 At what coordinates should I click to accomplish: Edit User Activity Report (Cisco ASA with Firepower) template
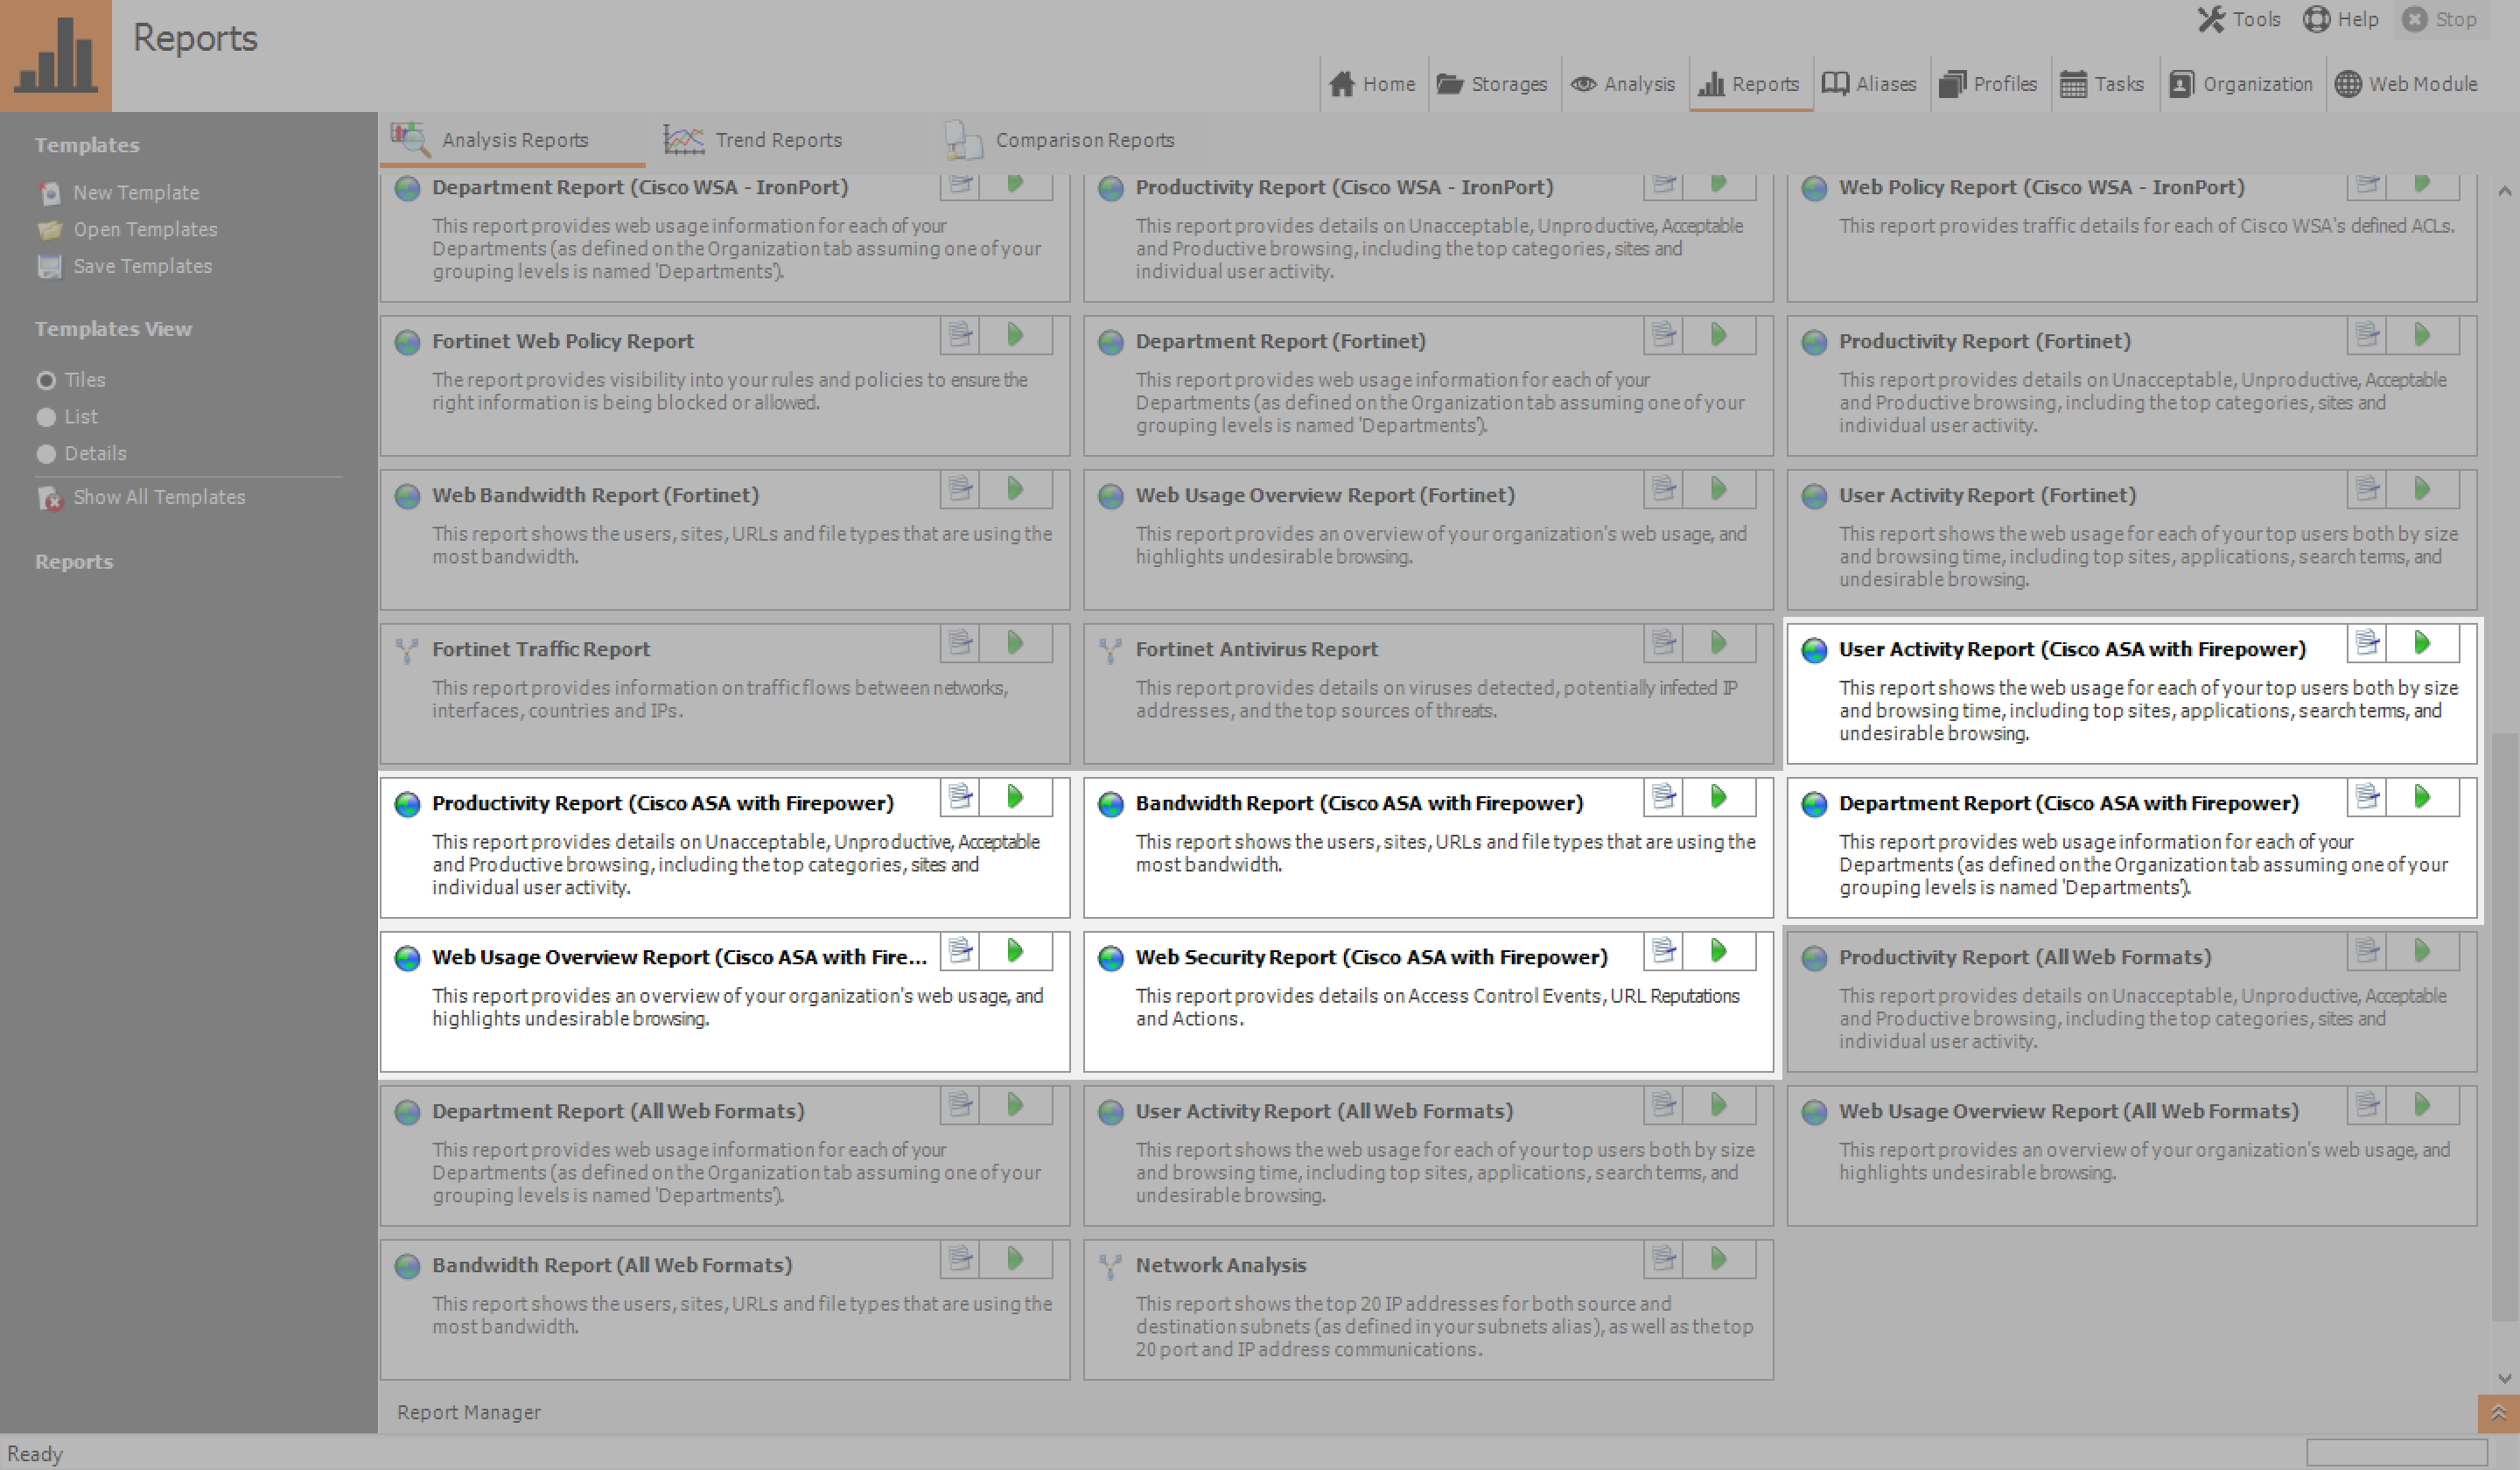(2367, 643)
